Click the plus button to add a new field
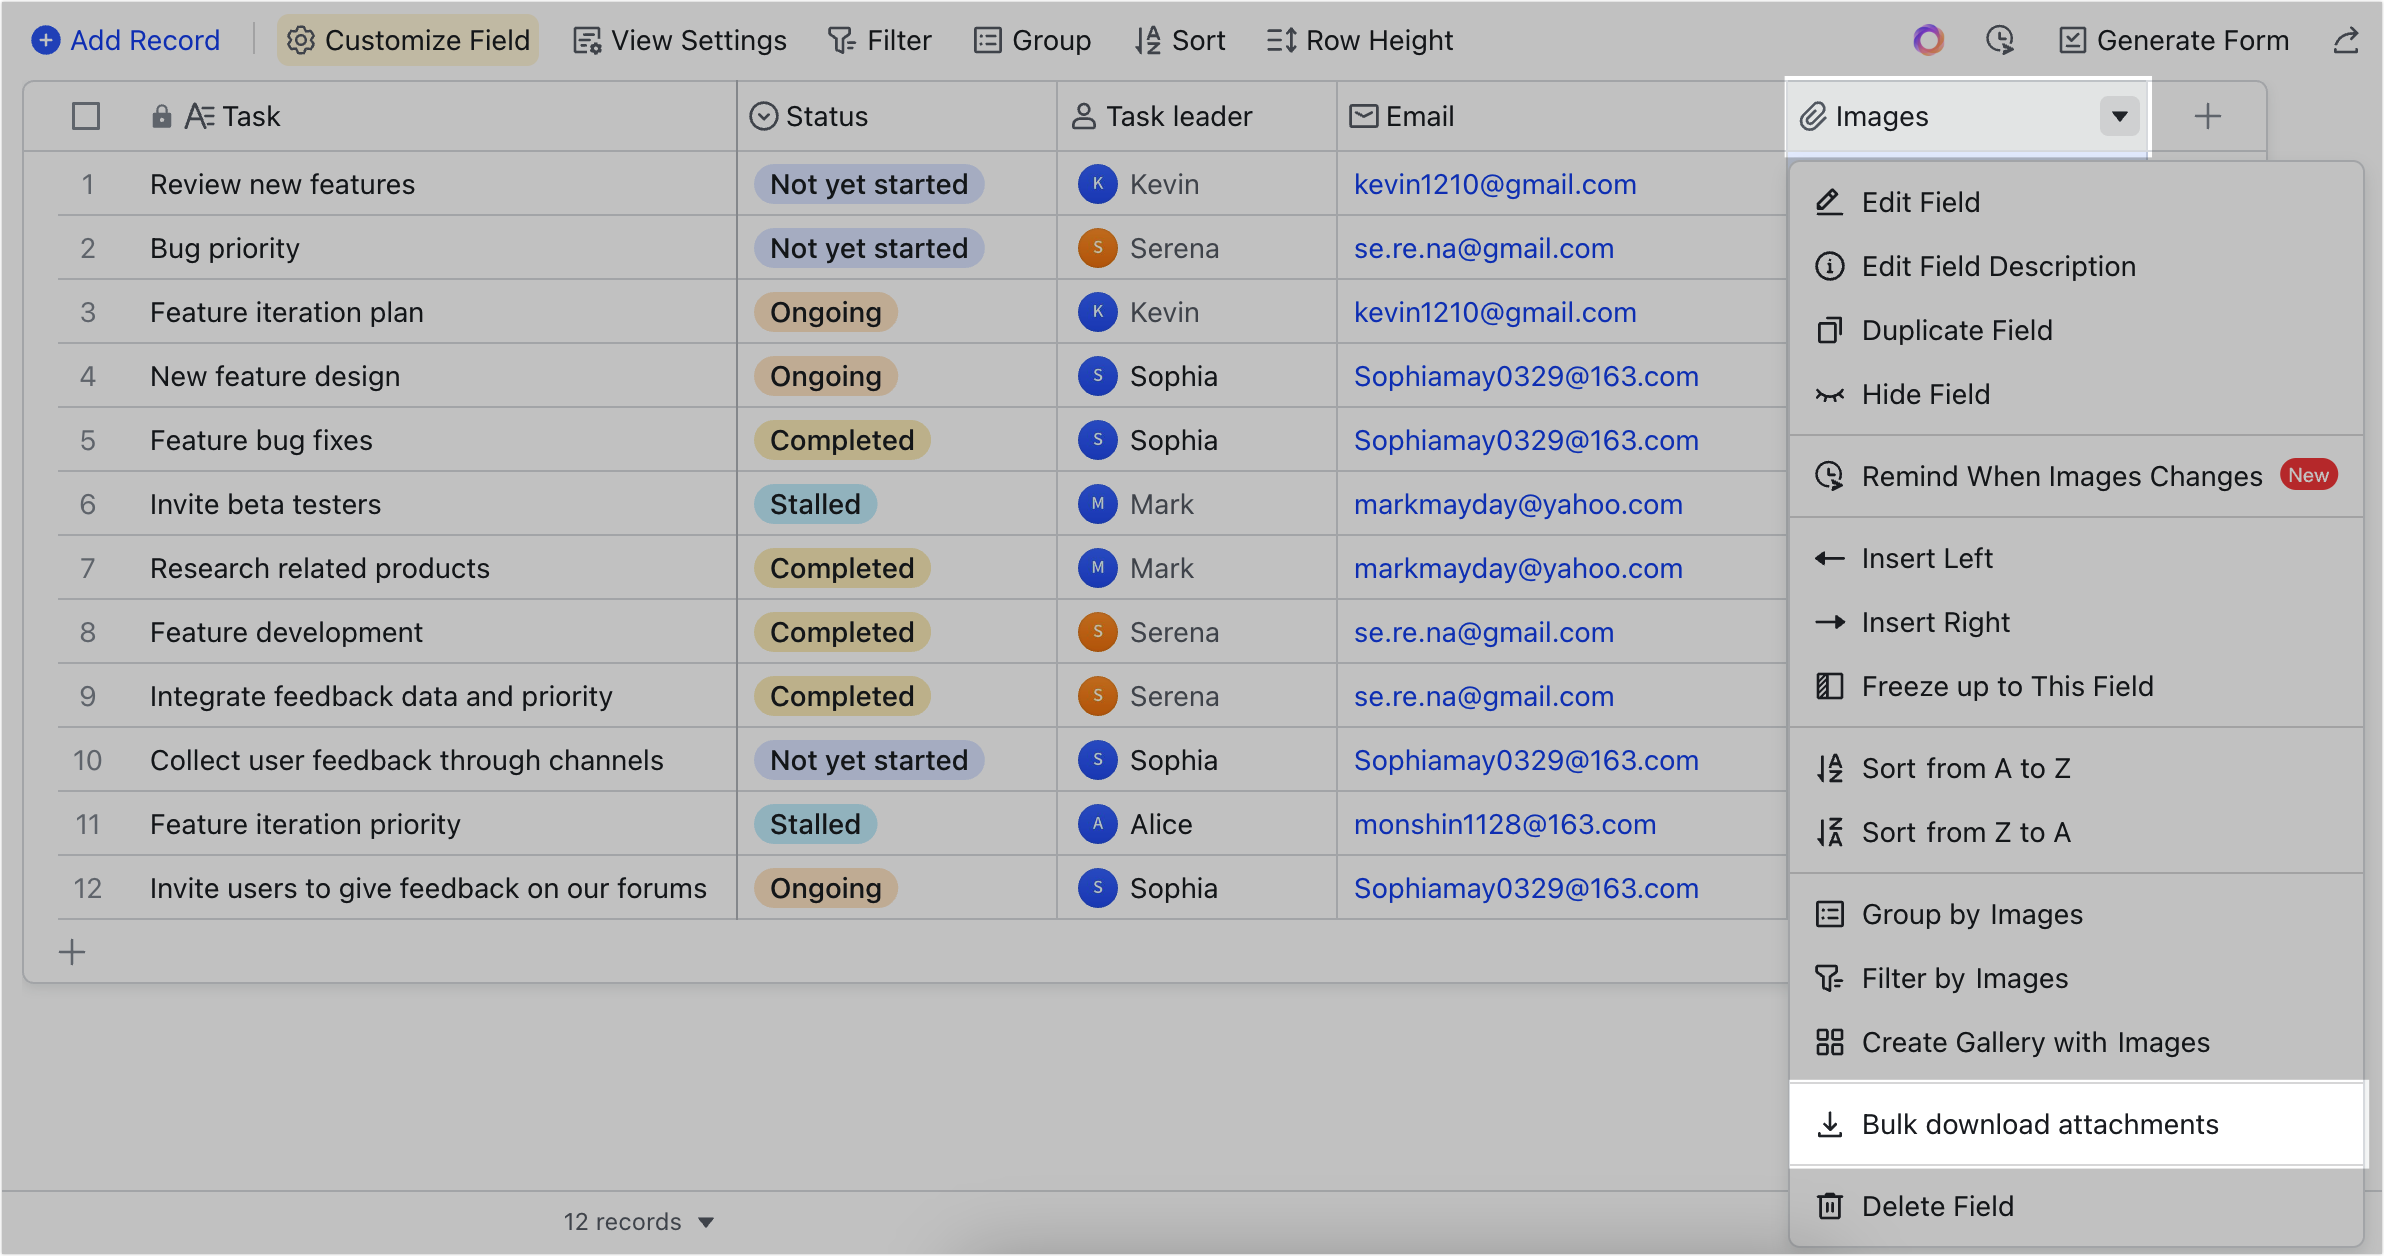The image size is (2384, 1256). (x=2209, y=116)
